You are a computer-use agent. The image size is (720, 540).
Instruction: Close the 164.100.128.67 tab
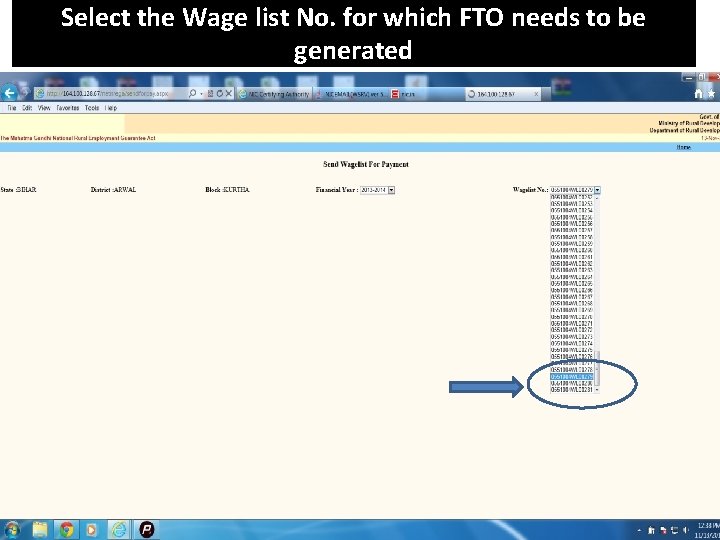[536, 94]
